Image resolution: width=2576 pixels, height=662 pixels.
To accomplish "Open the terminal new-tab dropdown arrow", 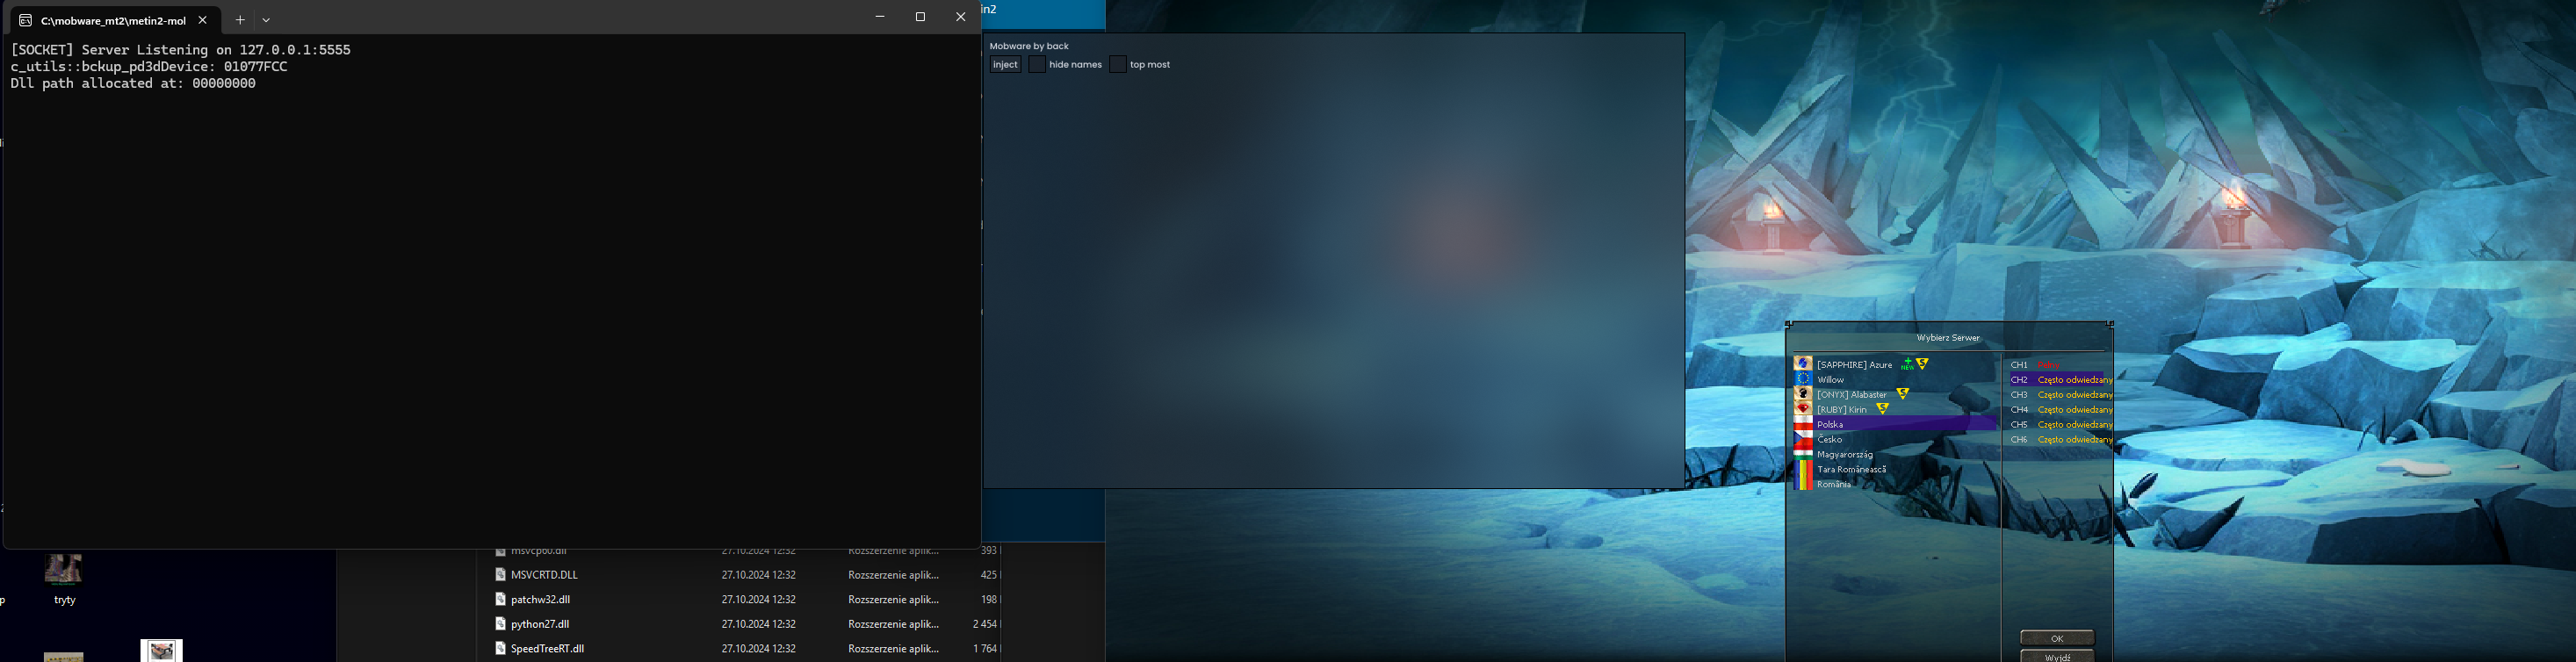I will (x=266, y=20).
